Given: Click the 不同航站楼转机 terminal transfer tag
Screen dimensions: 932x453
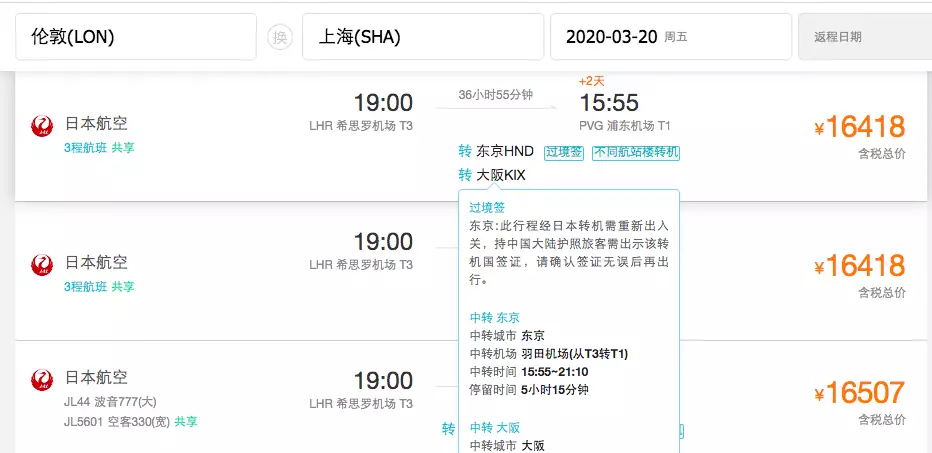Looking at the screenshot, I should (636, 152).
